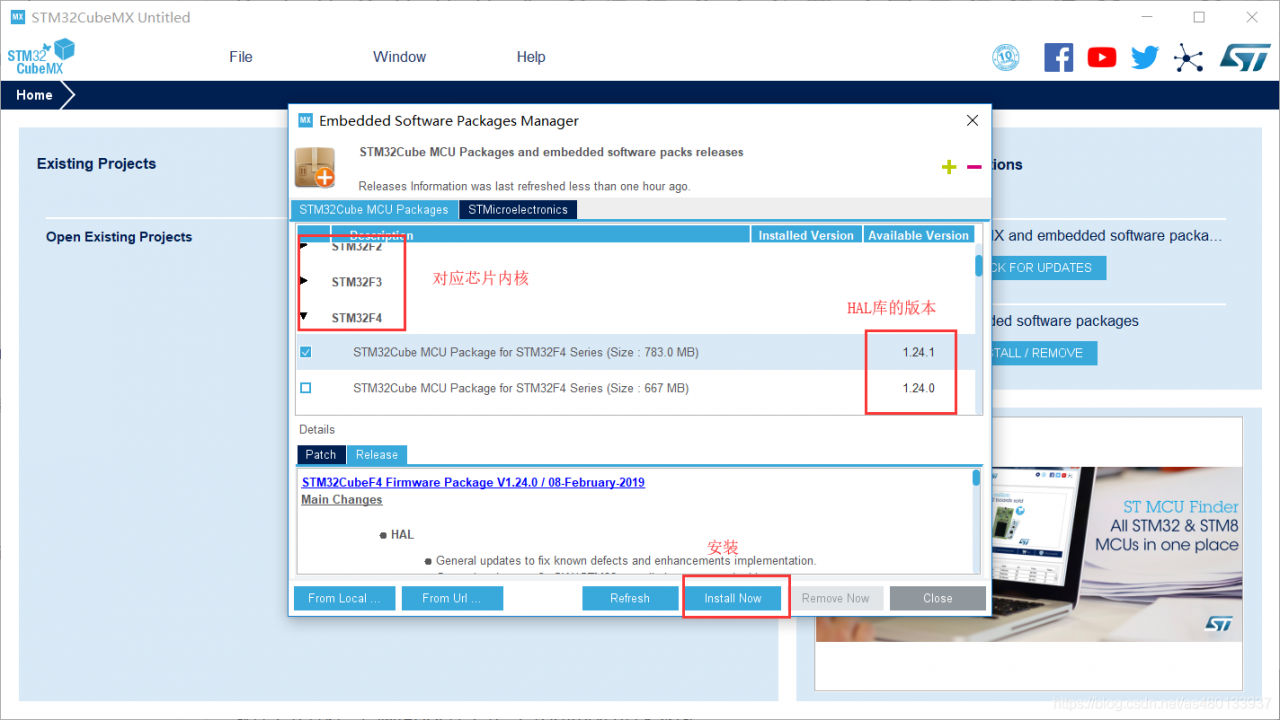Click the 1.24.1 available version cell

918,352
